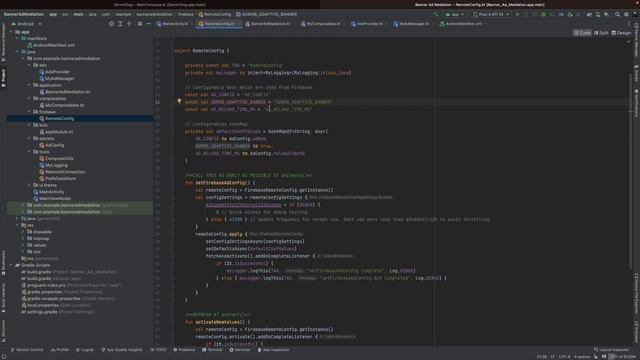Switch editor to Code view
The width and height of the screenshot is (640, 360).
(582, 33)
